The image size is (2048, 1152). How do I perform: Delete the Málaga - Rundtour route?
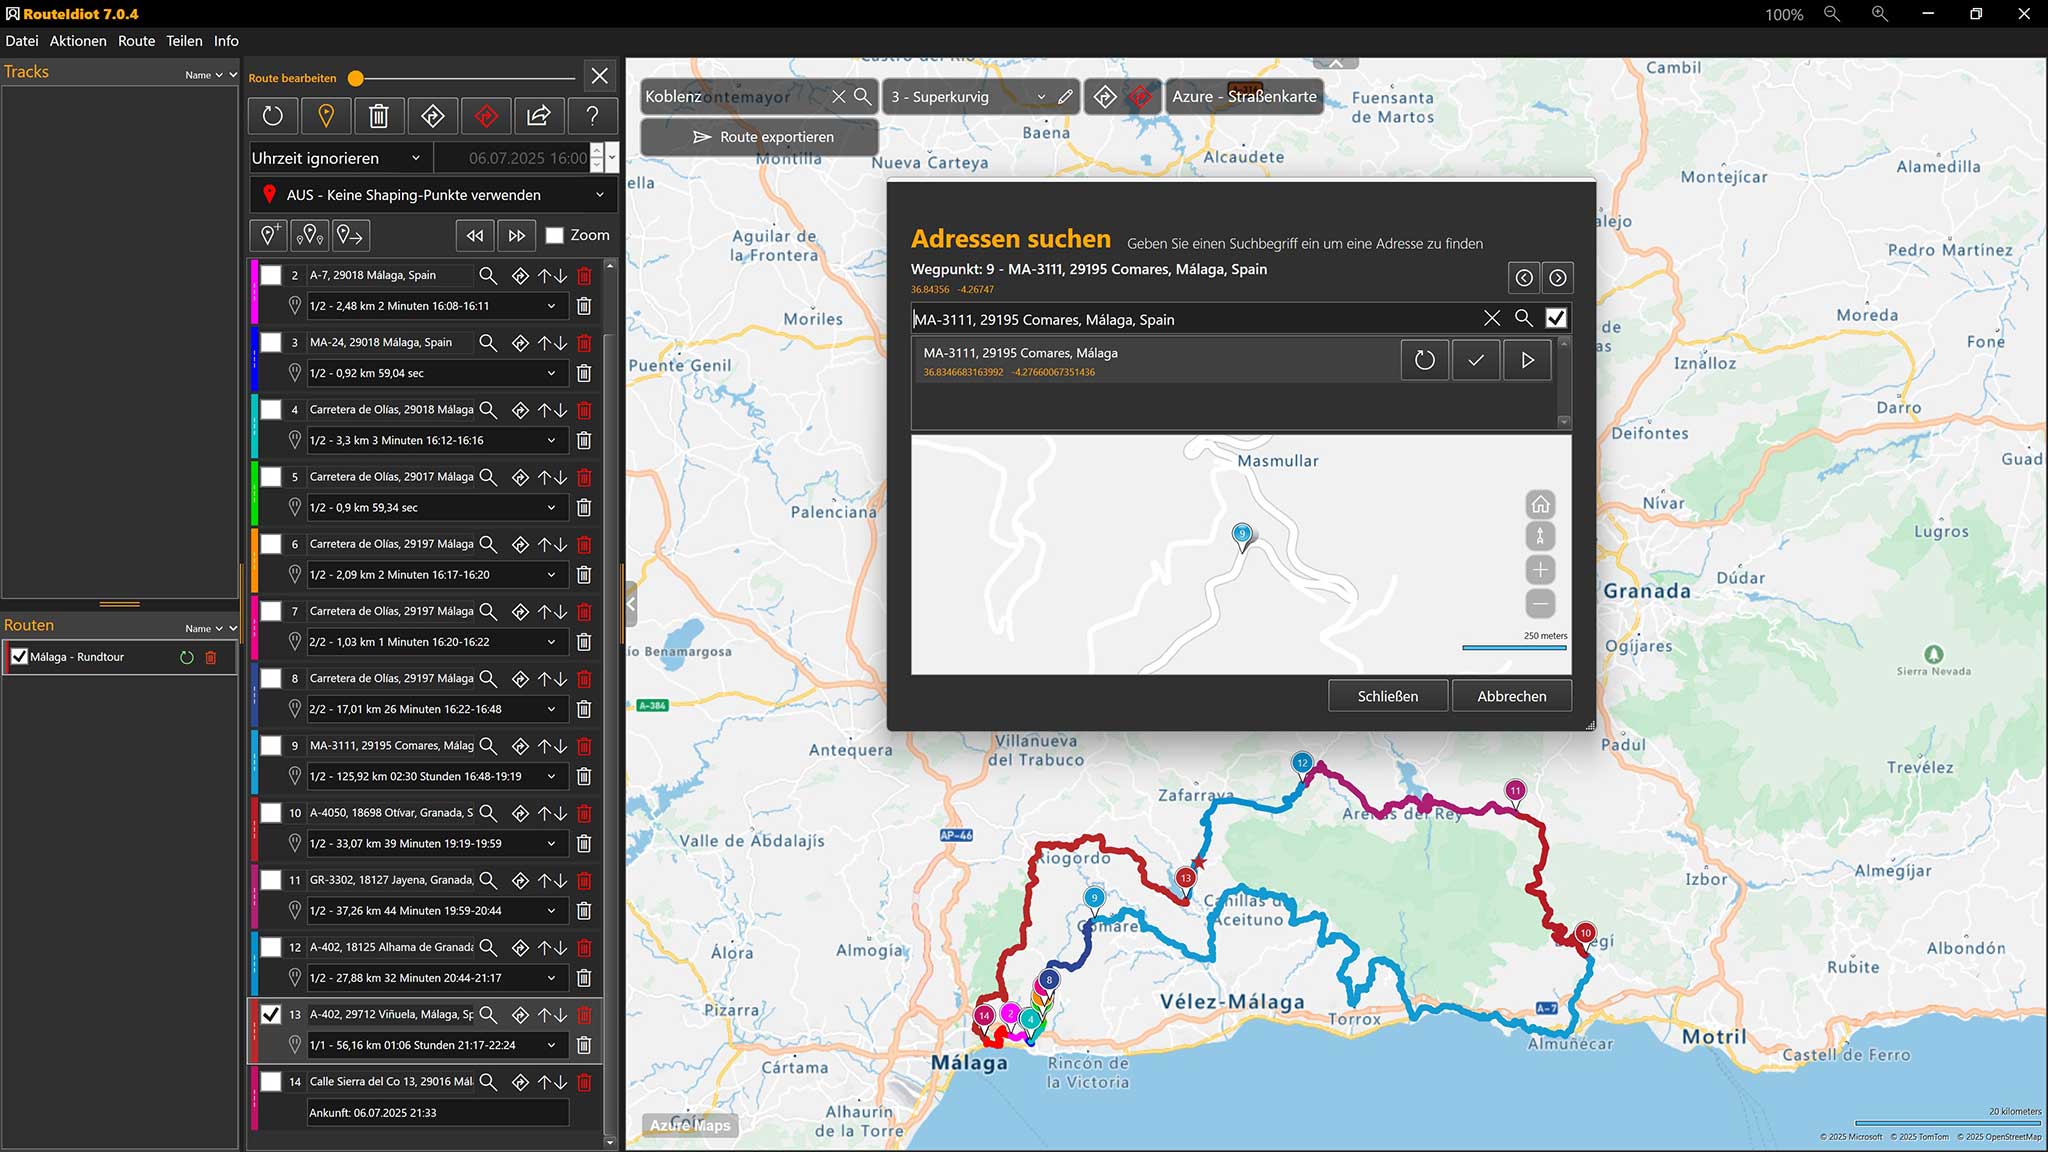[211, 657]
